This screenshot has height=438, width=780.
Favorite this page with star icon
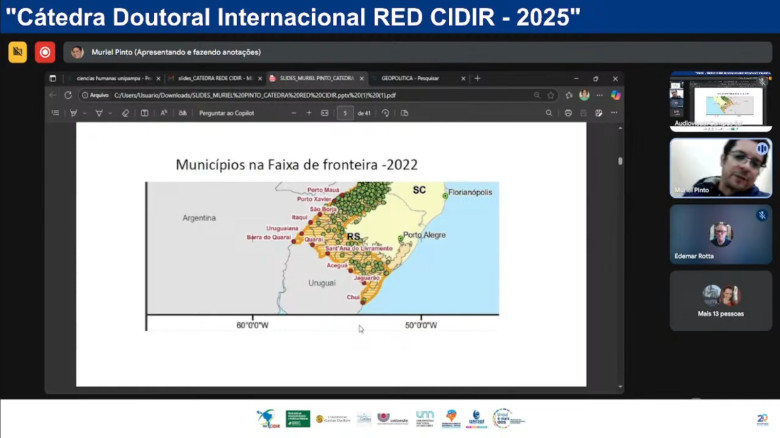coord(551,95)
